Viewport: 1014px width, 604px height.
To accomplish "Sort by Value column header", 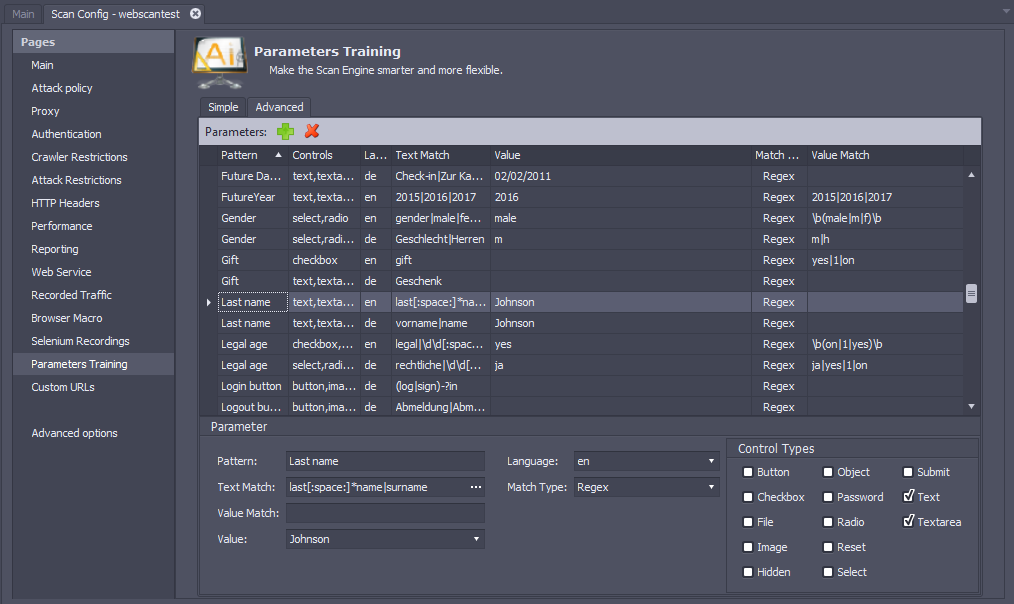I will (x=621, y=155).
